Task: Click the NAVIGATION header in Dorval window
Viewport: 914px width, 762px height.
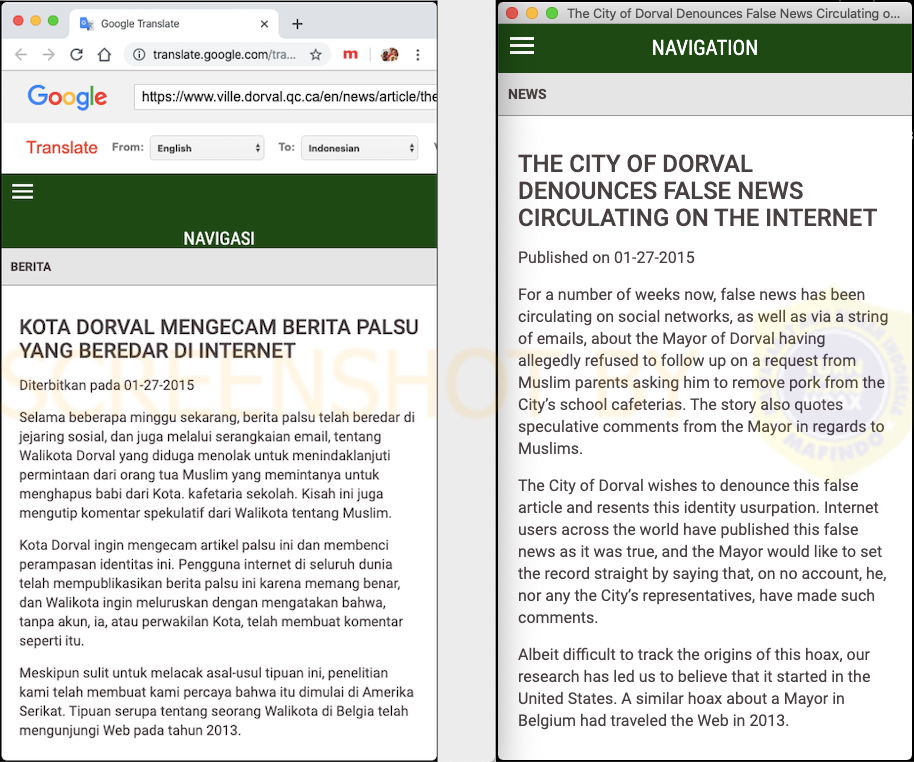Action: click(705, 48)
